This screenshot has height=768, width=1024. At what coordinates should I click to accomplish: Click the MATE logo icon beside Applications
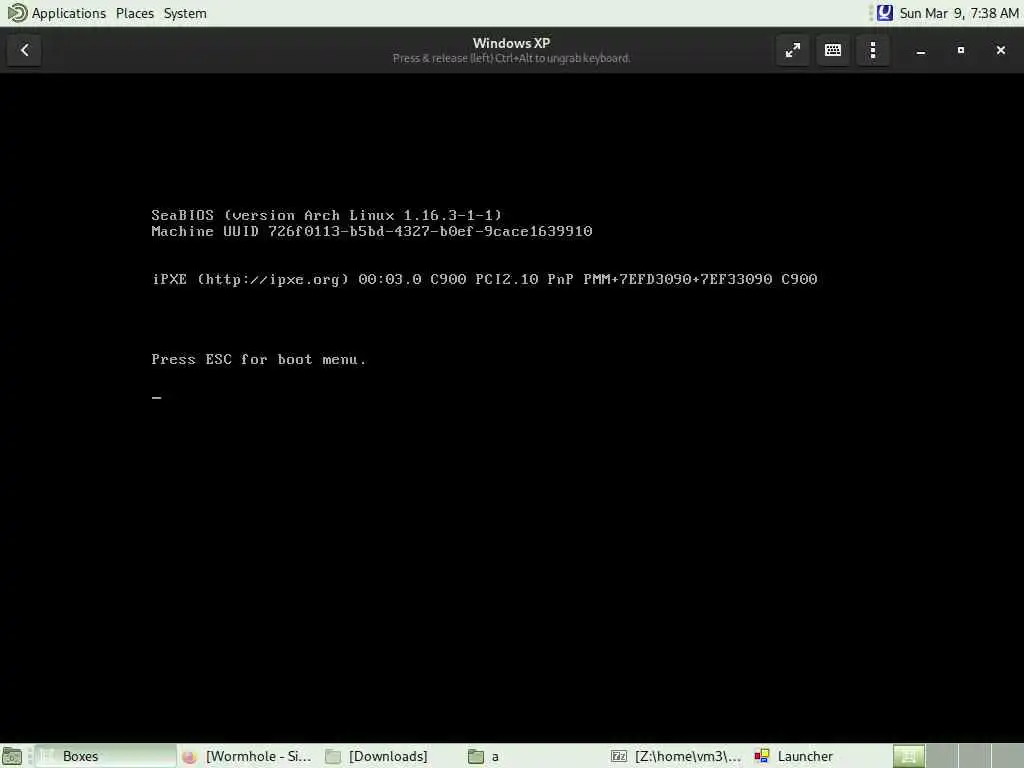[x=17, y=13]
